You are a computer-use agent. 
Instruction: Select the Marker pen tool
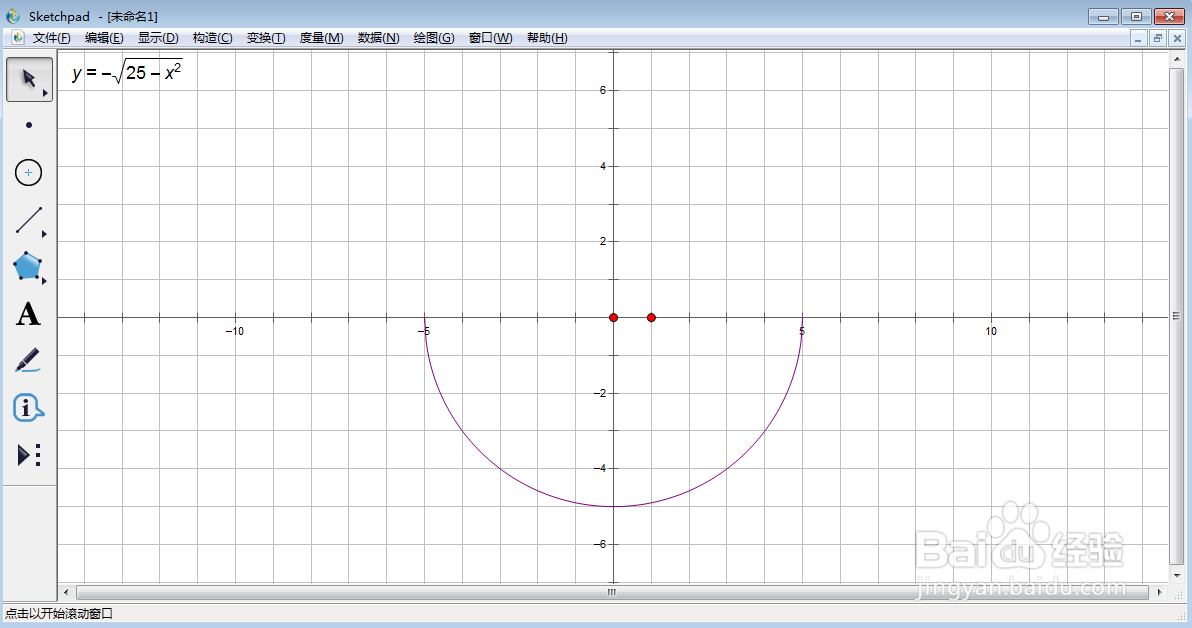click(x=27, y=360)
